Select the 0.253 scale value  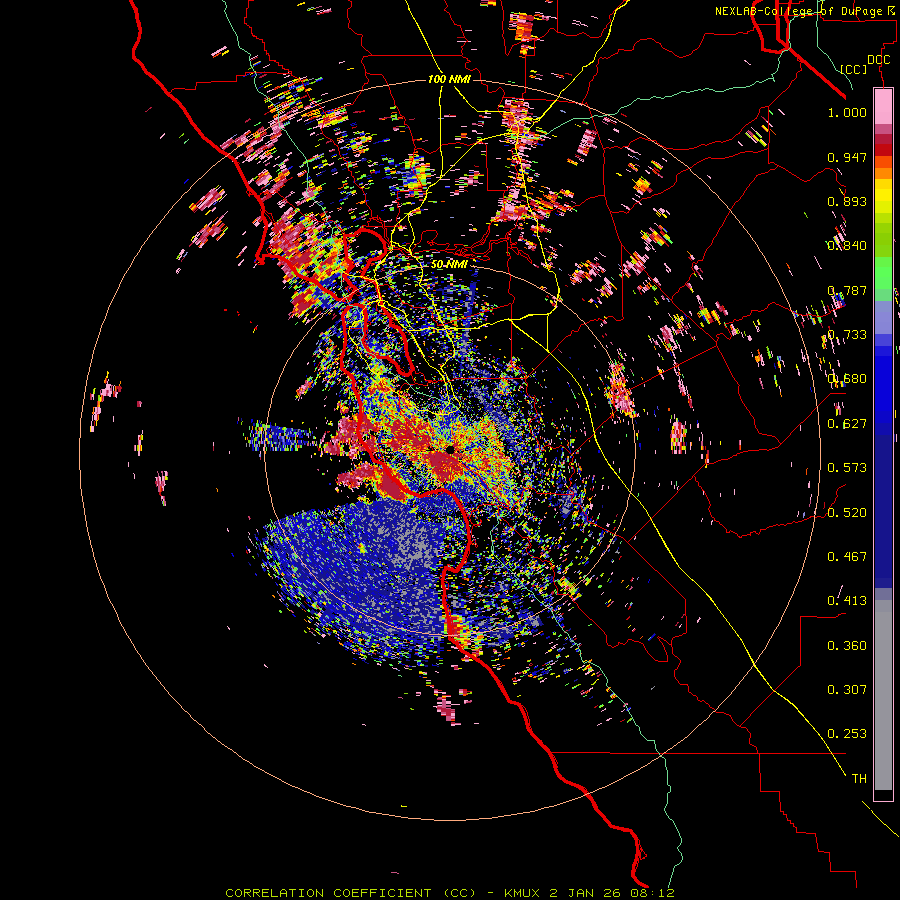click(847, 734)
